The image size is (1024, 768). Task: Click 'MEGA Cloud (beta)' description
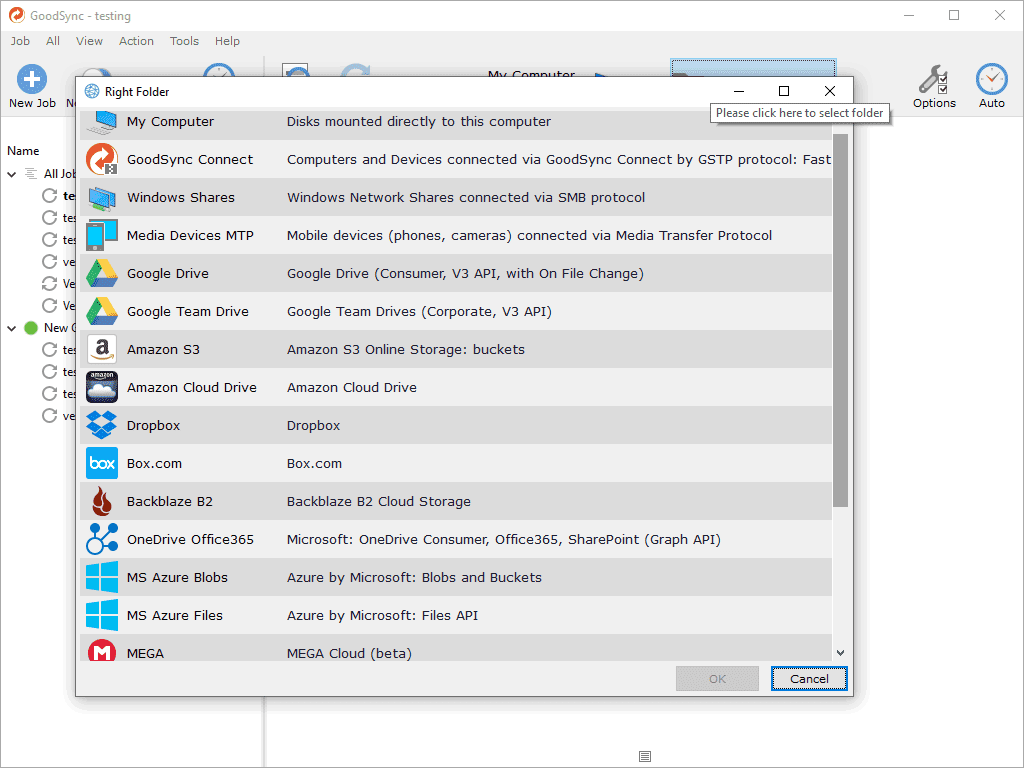[349, 653]
